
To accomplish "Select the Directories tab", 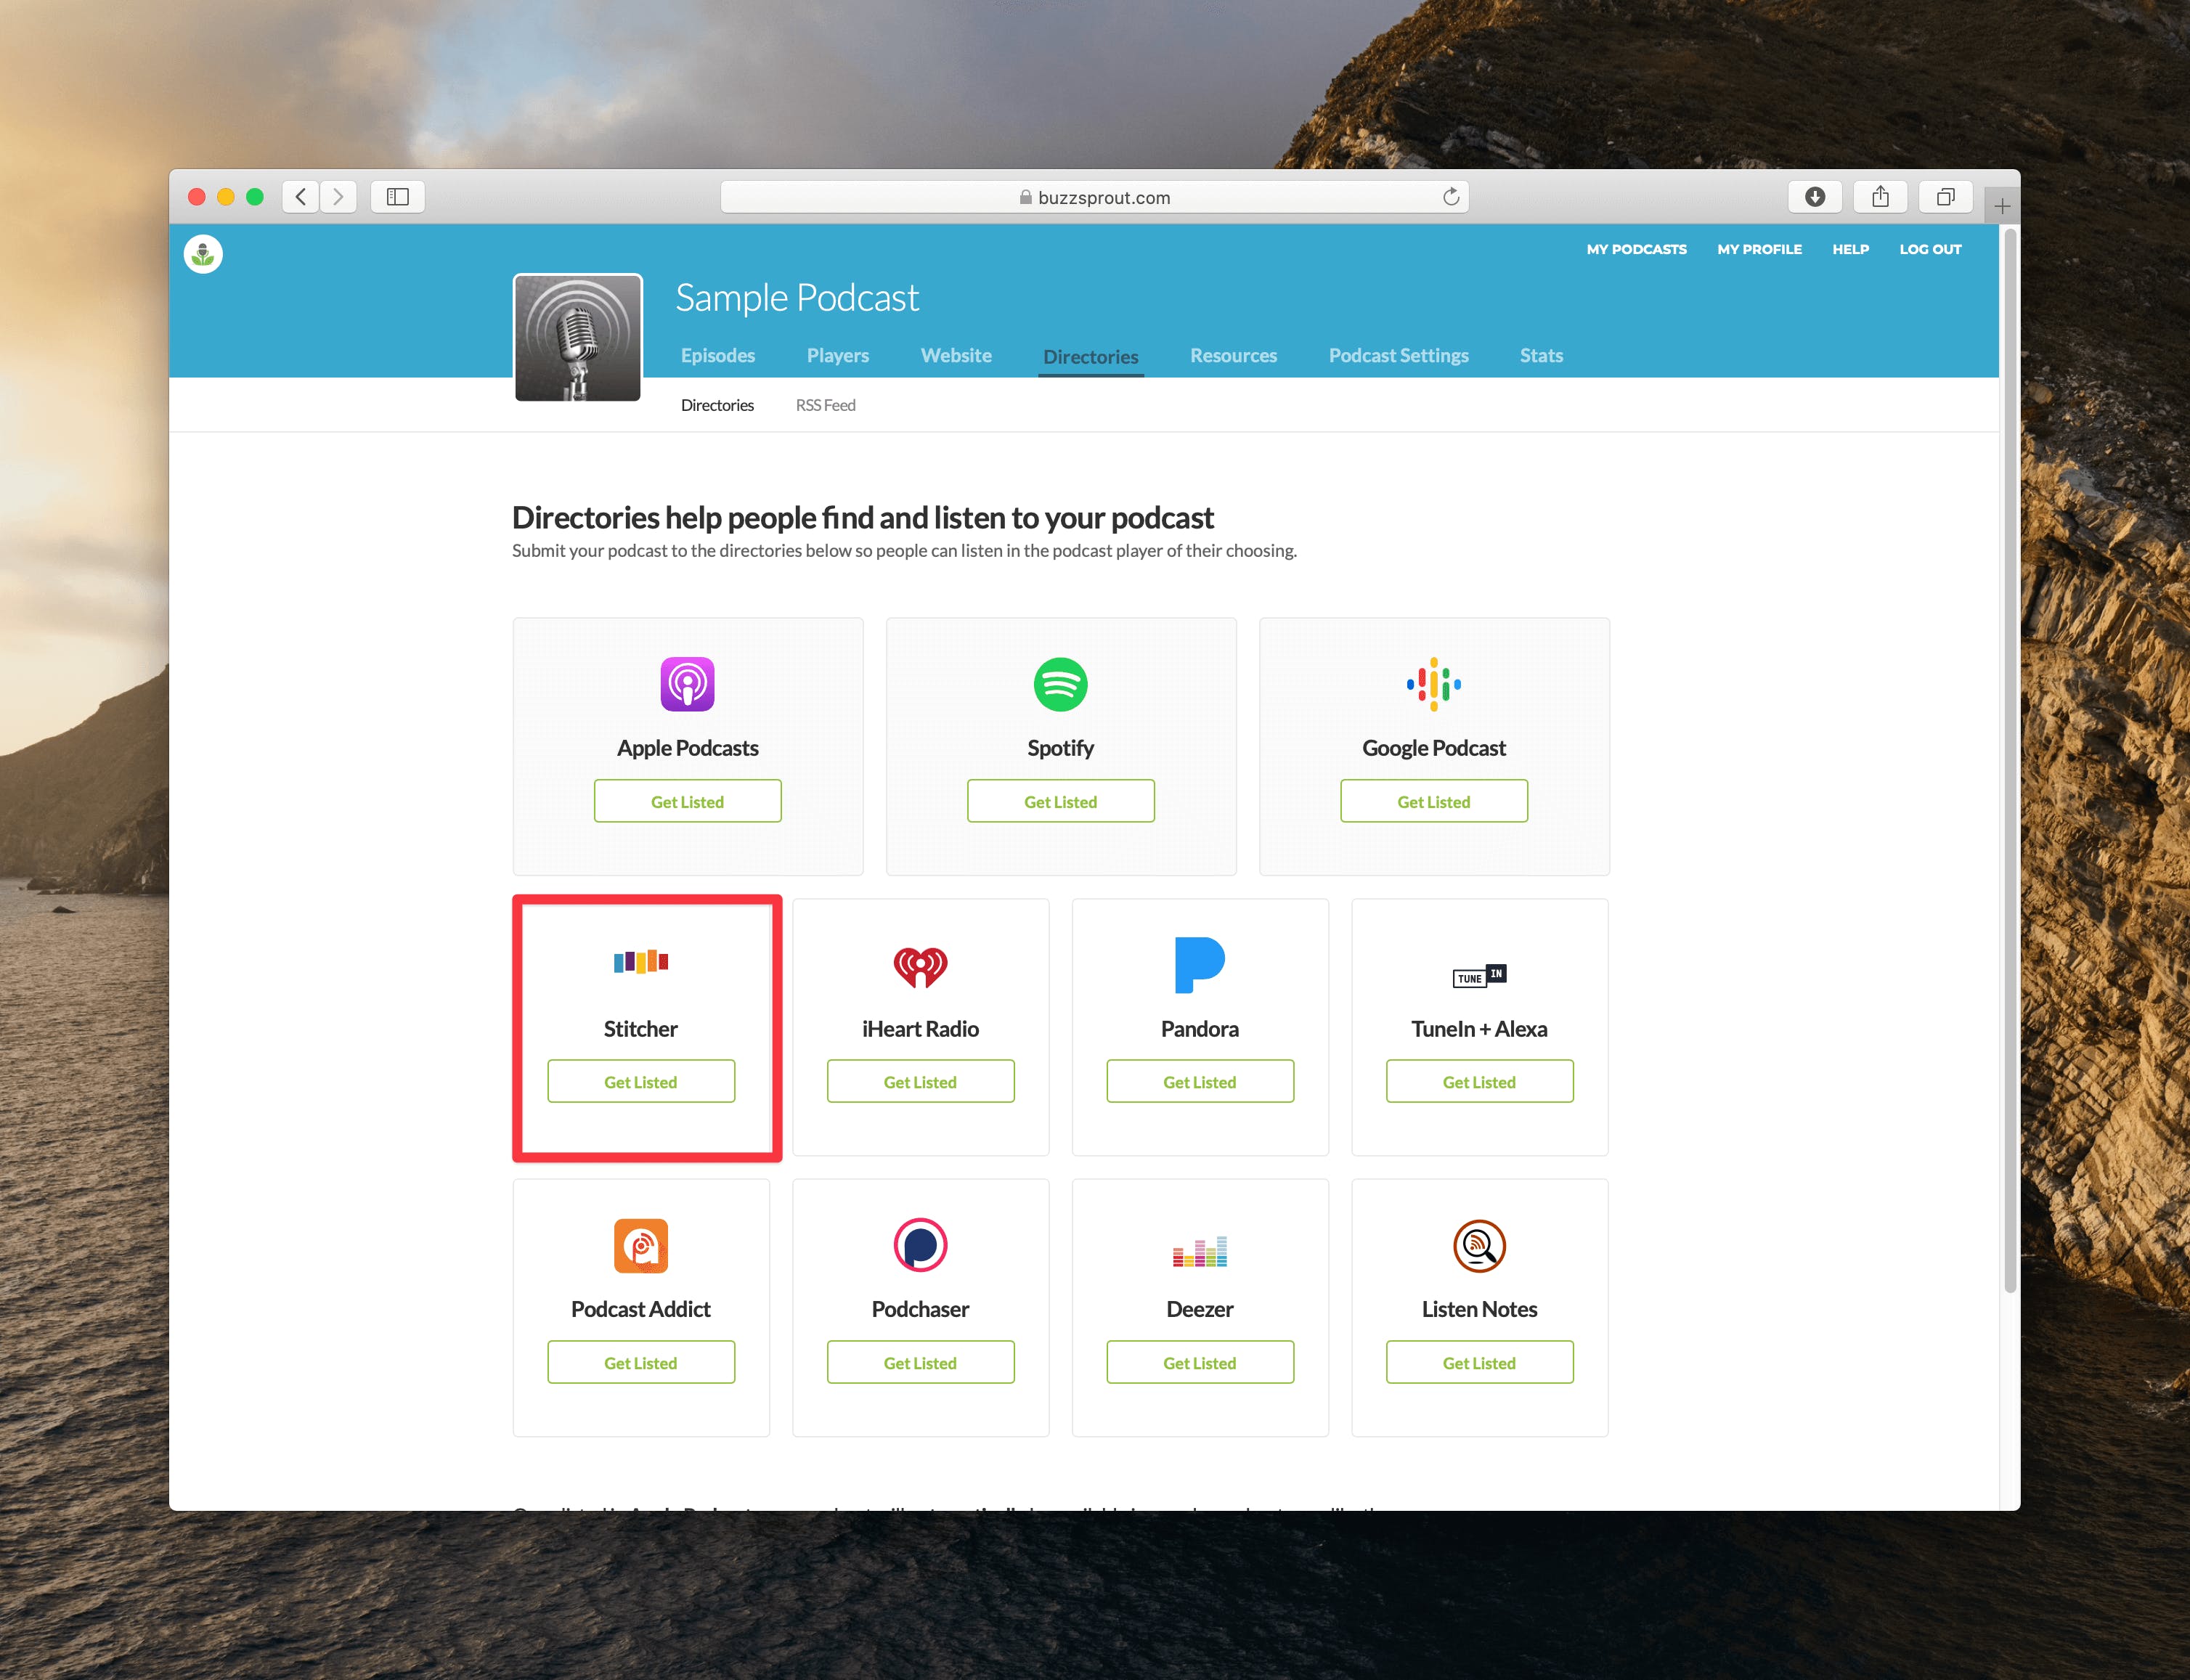I will (x=1088, y=355).
